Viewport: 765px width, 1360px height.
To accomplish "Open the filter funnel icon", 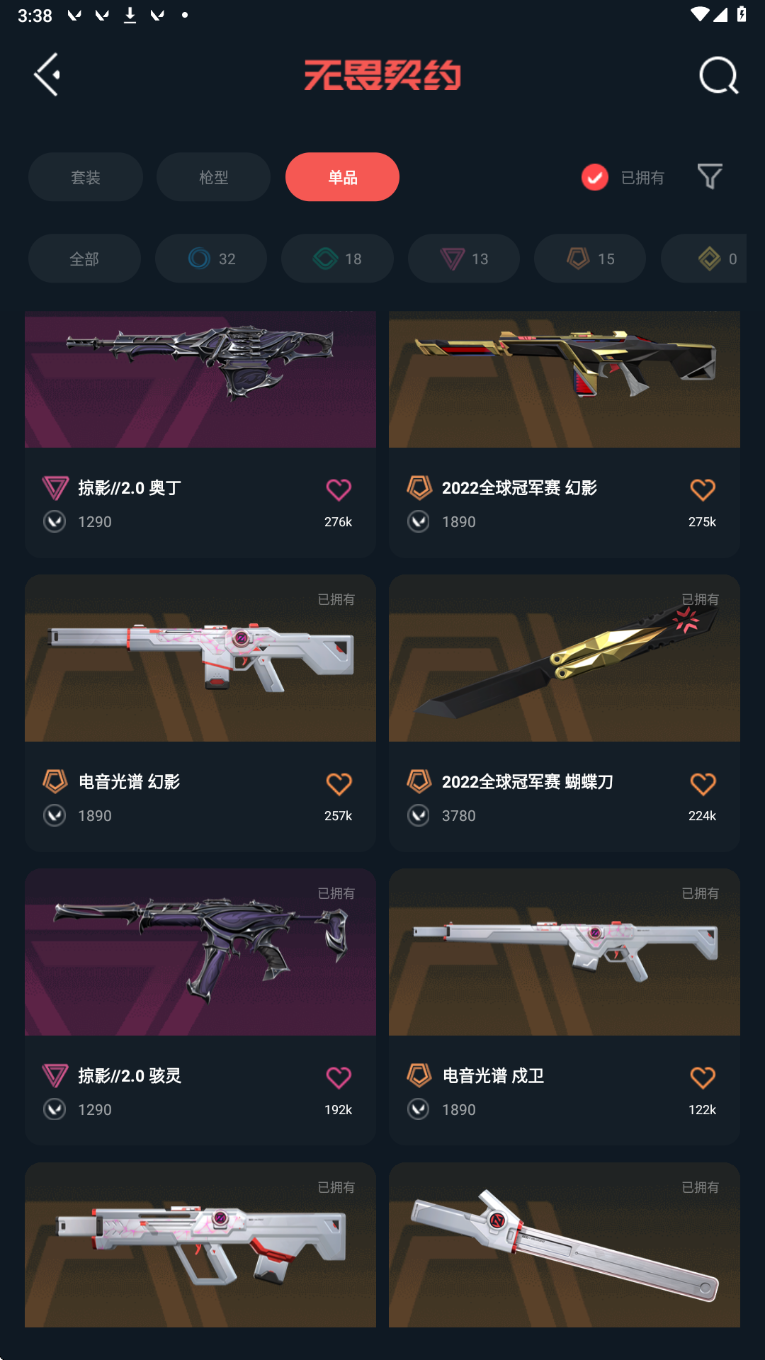I will (x=710, y=177).
